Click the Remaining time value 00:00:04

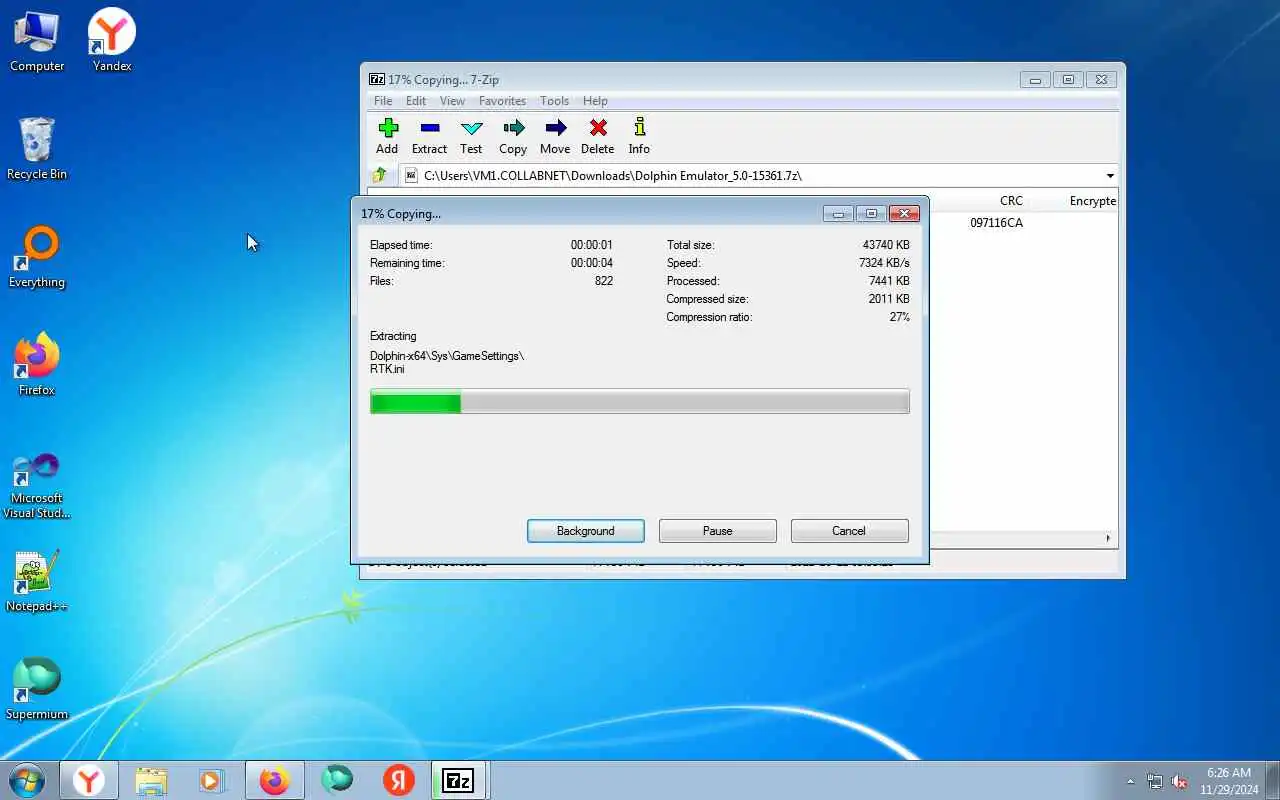[592, 263]
